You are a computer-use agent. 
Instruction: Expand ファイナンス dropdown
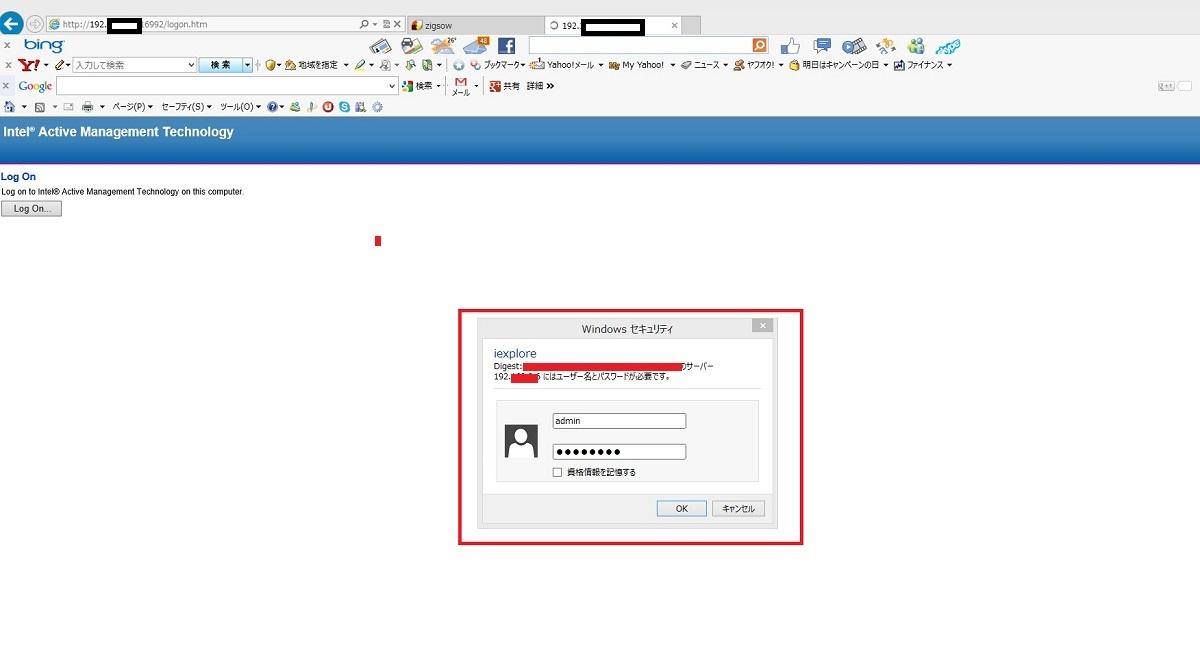(949, 65)
